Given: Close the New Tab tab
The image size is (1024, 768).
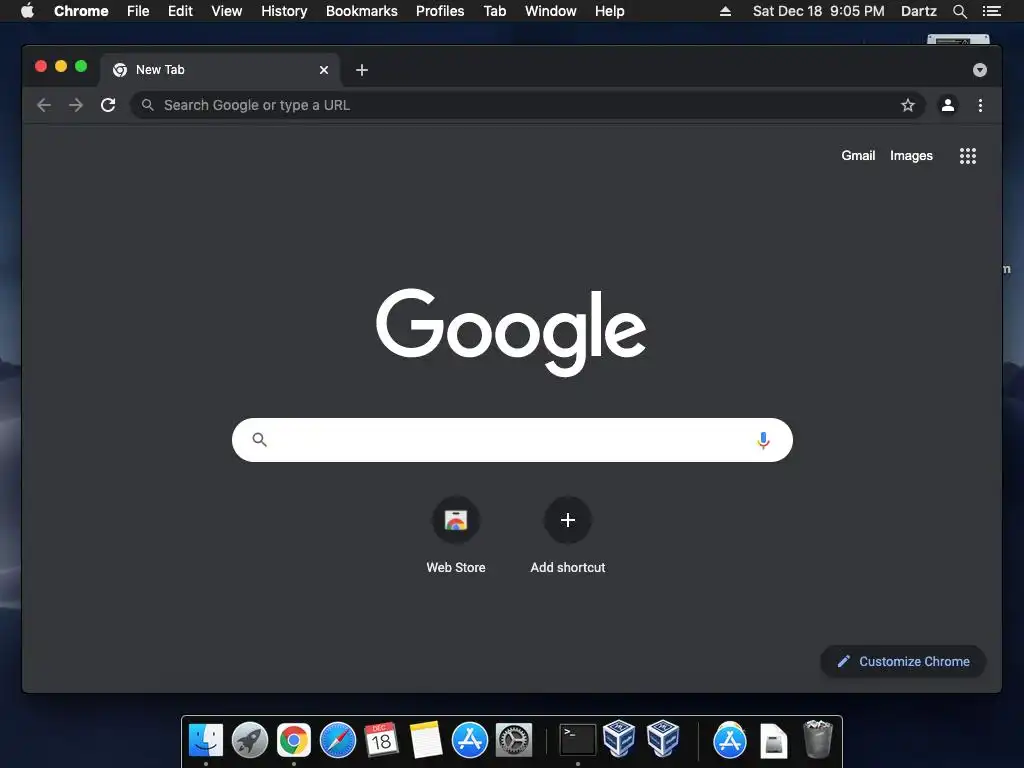Looking at the screenshot, I should [324, 70].
